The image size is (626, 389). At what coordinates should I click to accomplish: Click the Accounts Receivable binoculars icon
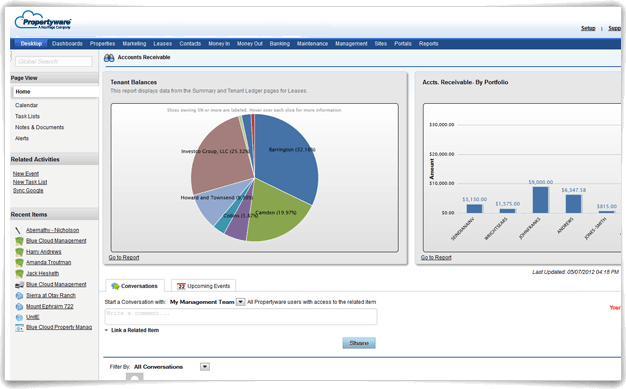(x=109, y=58)
